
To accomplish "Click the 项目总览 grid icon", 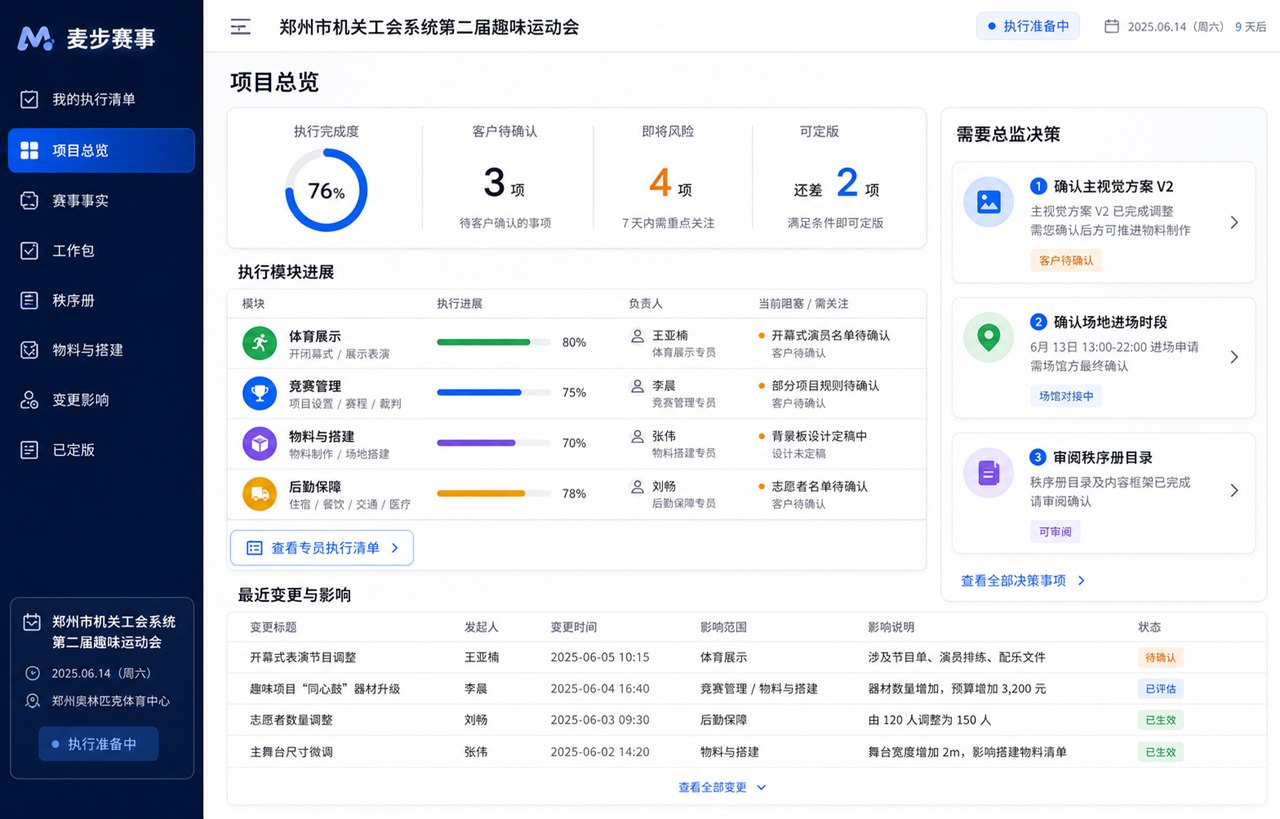I will 30,150.
